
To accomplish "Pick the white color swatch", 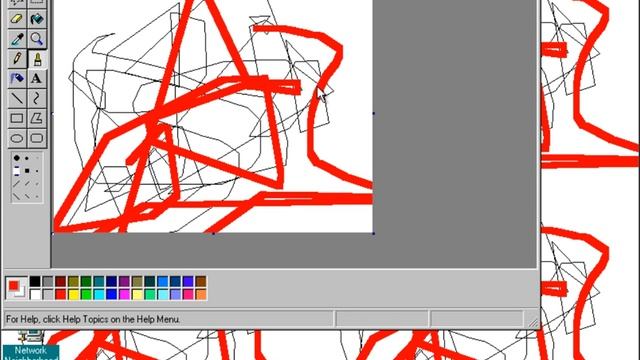I will tap(35, 294).
